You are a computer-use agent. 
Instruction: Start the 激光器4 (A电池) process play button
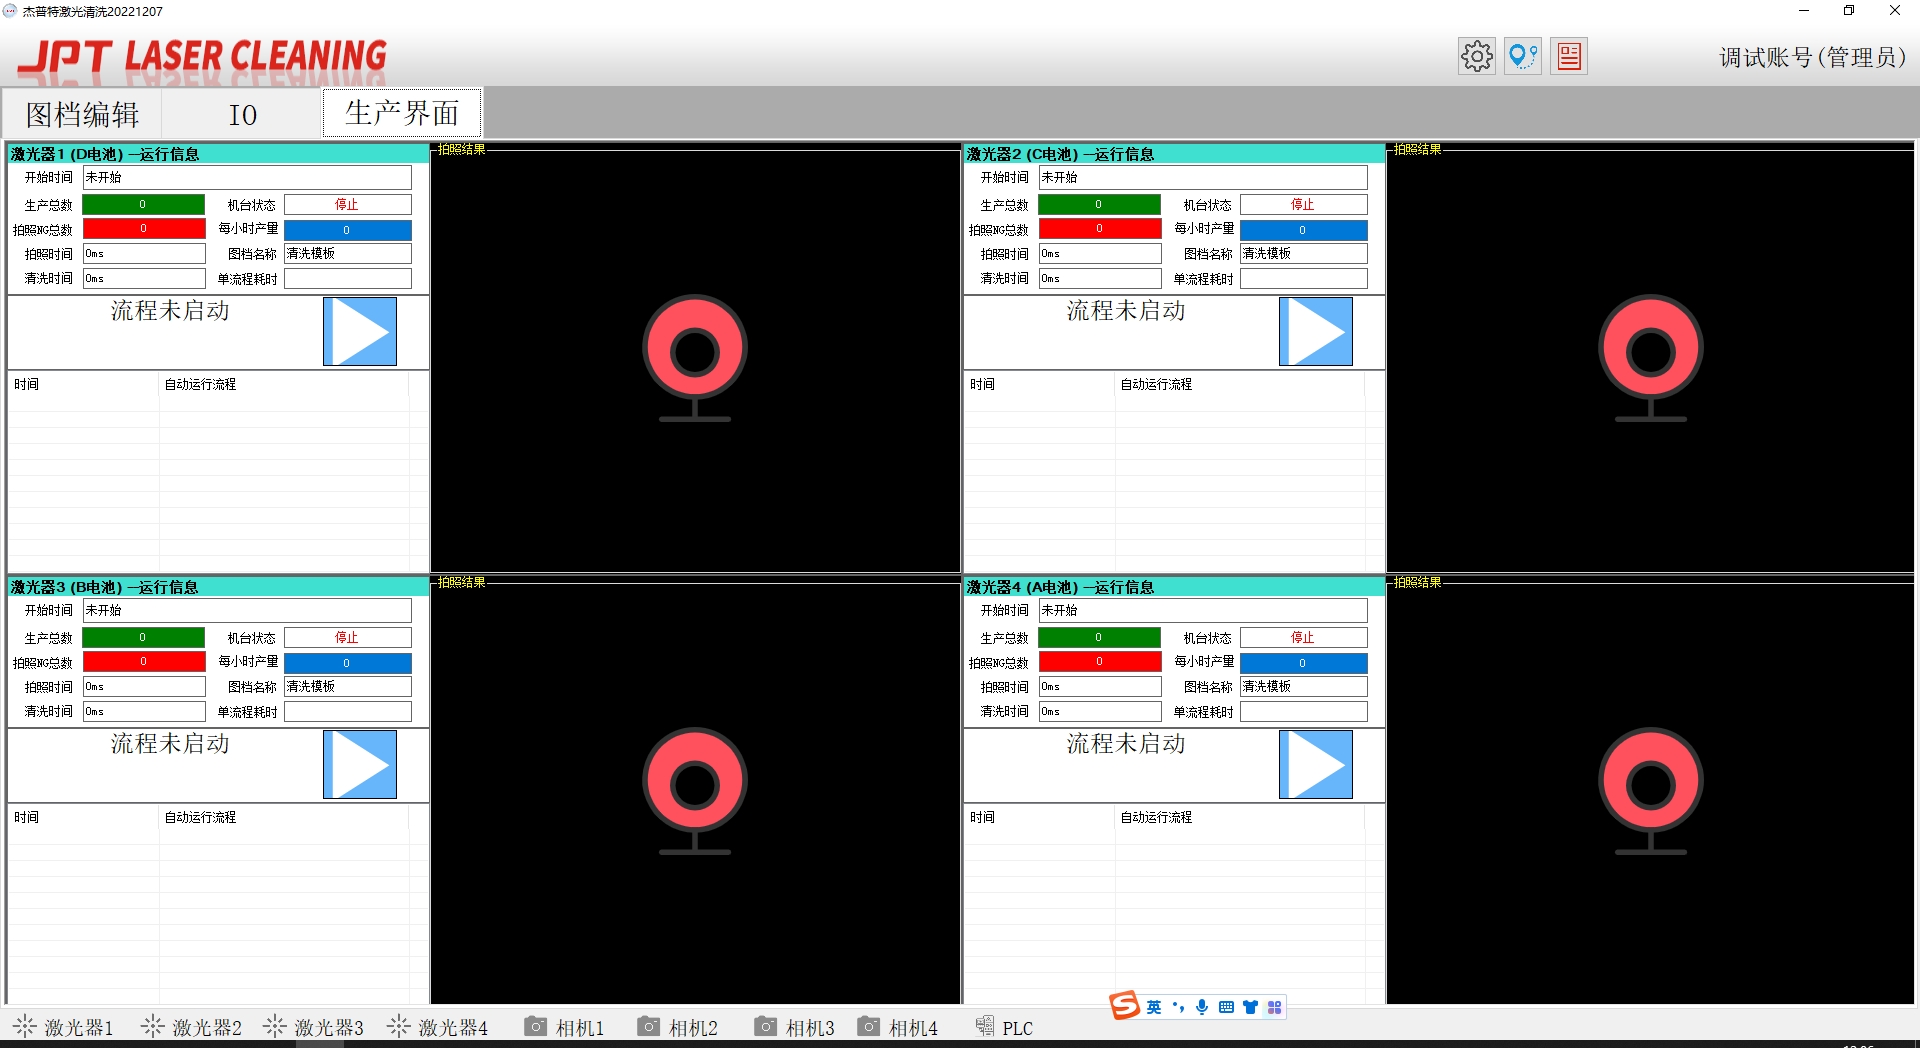(1316, 764)
